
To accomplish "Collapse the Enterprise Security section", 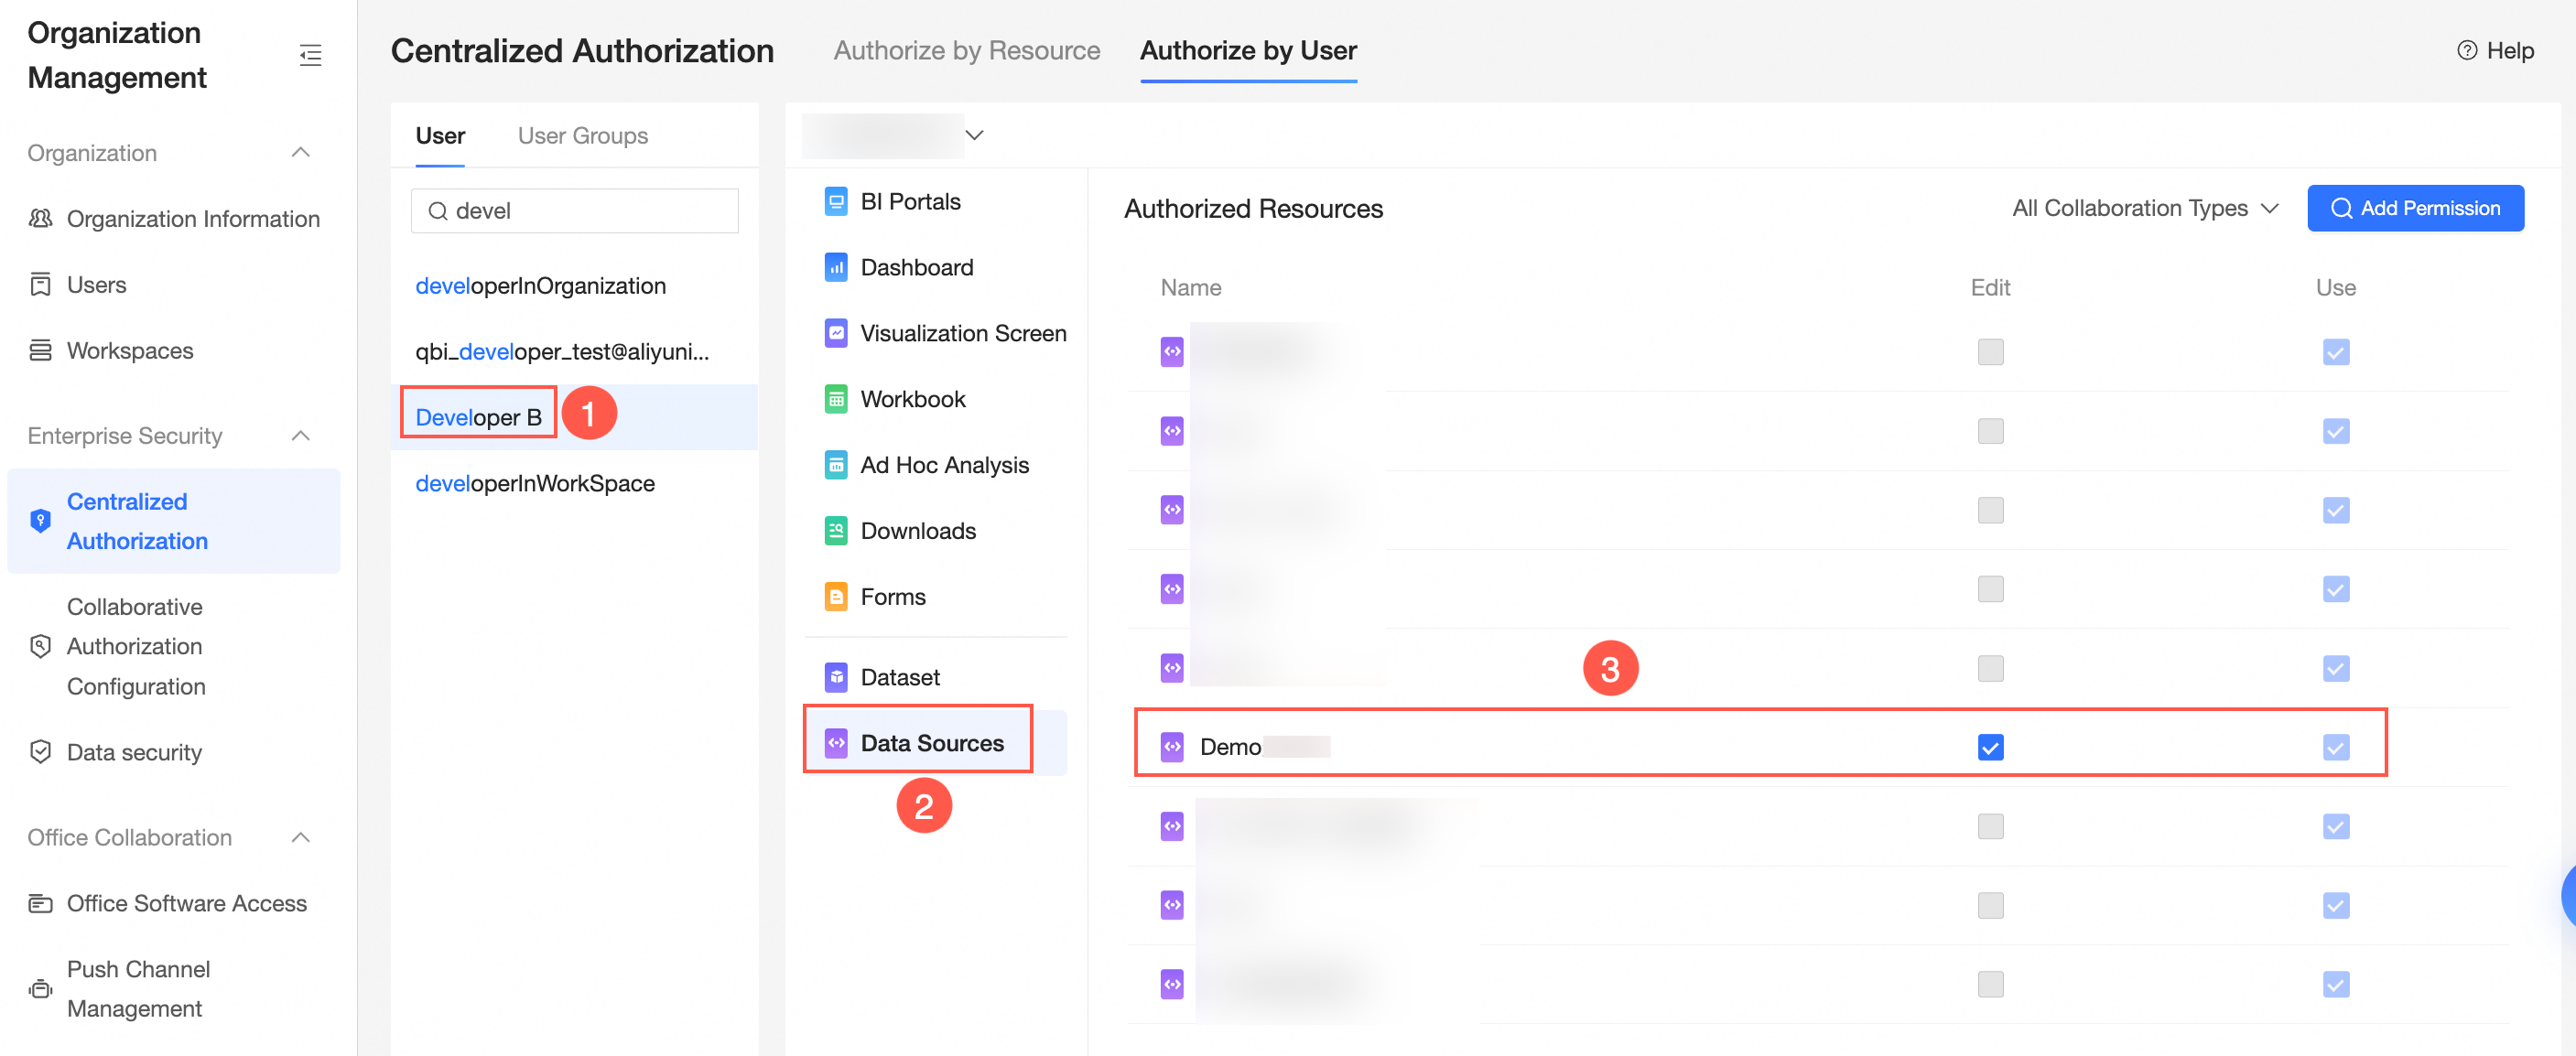I will (x=300, y=435).
